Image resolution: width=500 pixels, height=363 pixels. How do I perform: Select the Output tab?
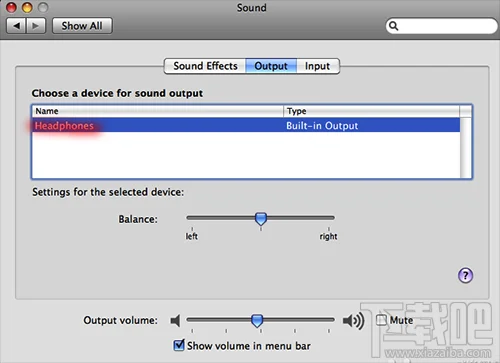[x=271, y=66]
